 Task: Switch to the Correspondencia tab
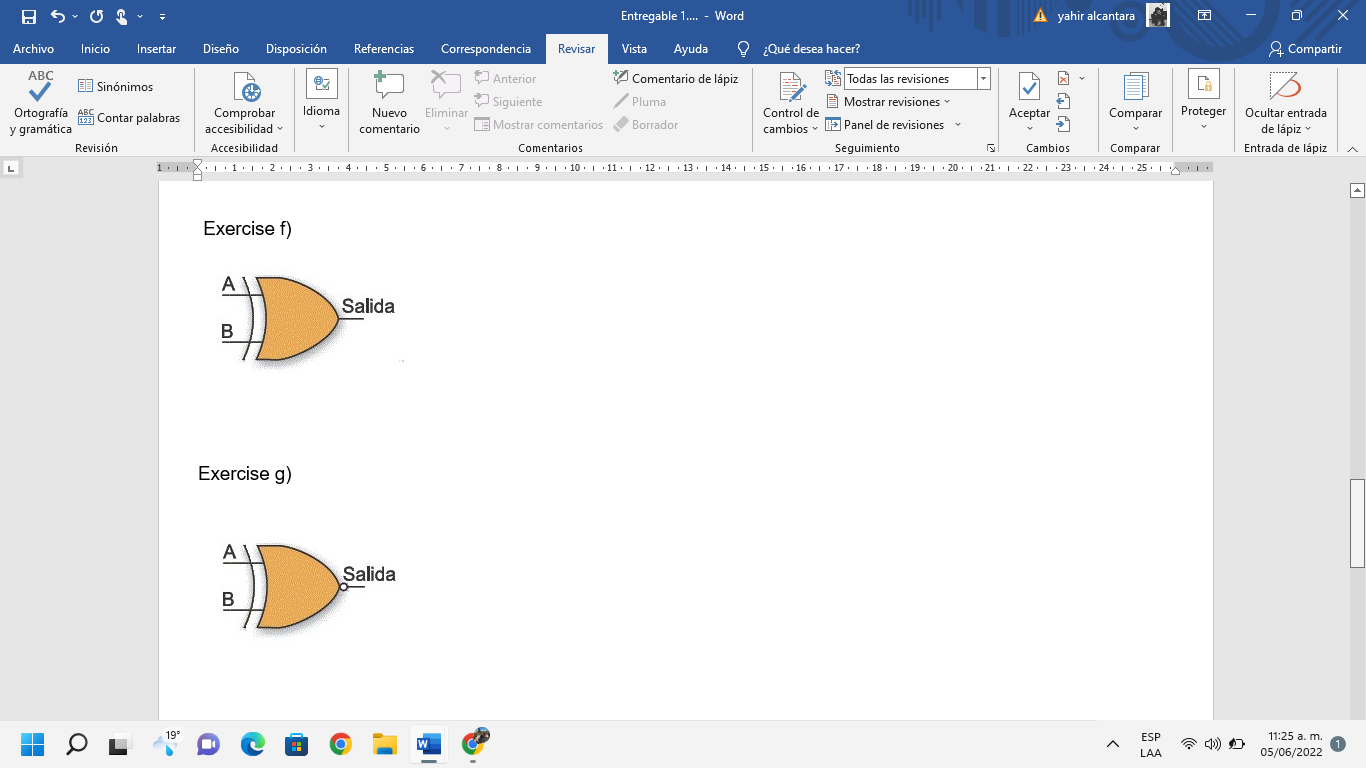coord(486,49)
